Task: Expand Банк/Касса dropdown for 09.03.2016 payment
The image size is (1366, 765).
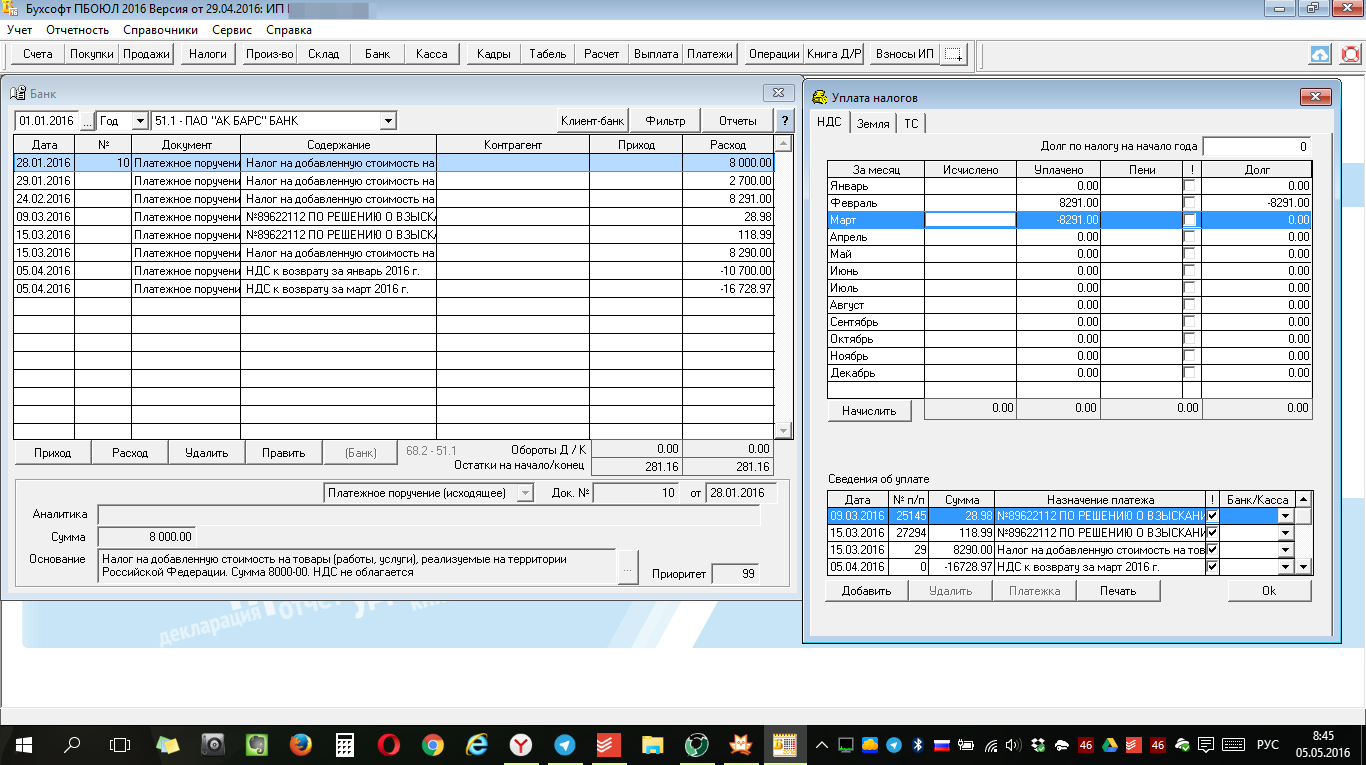Action: click(1285, 516)
